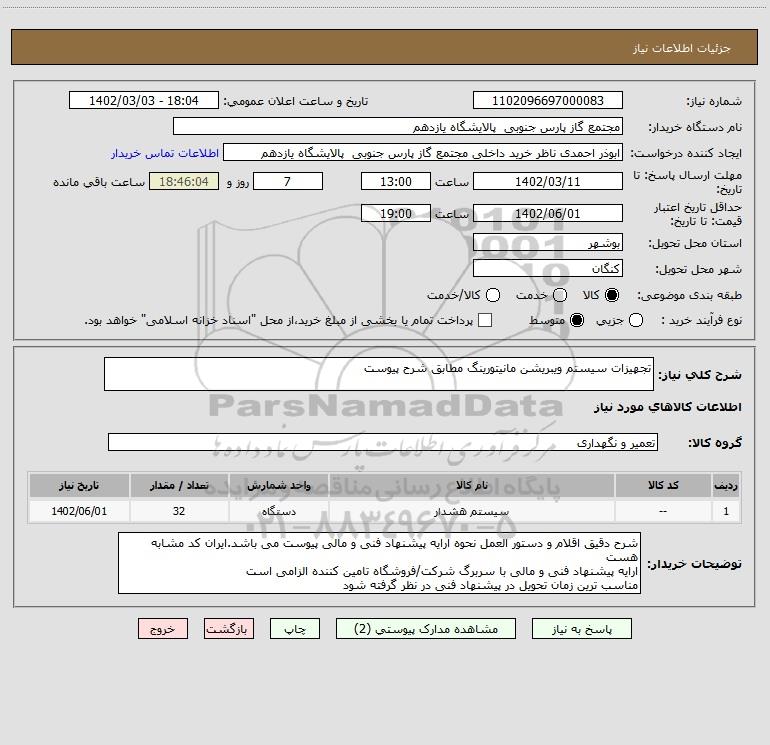Click the واحد شمارش column header
Image resolution: width=770 pixels, height=745 pixels.
278,485
